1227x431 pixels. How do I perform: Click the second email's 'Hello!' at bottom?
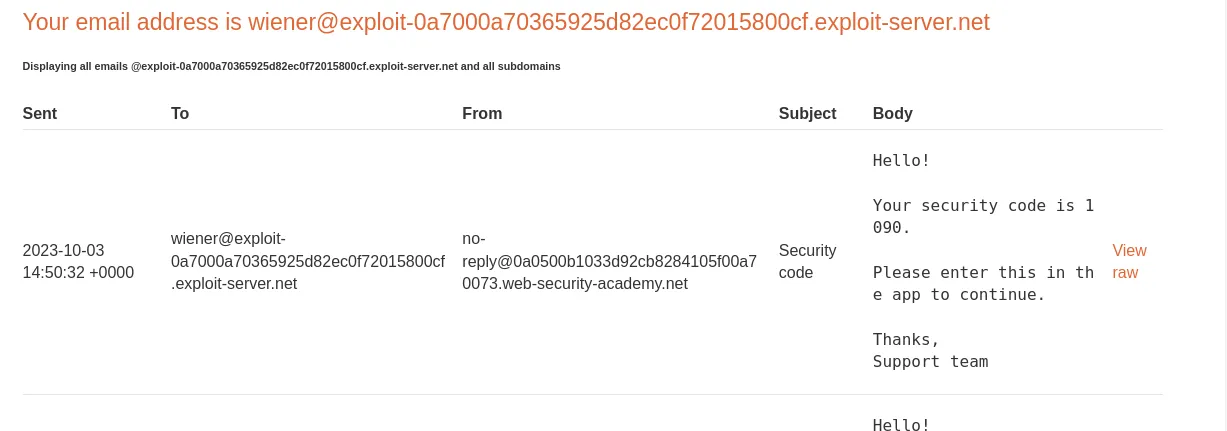click(901, 424)
